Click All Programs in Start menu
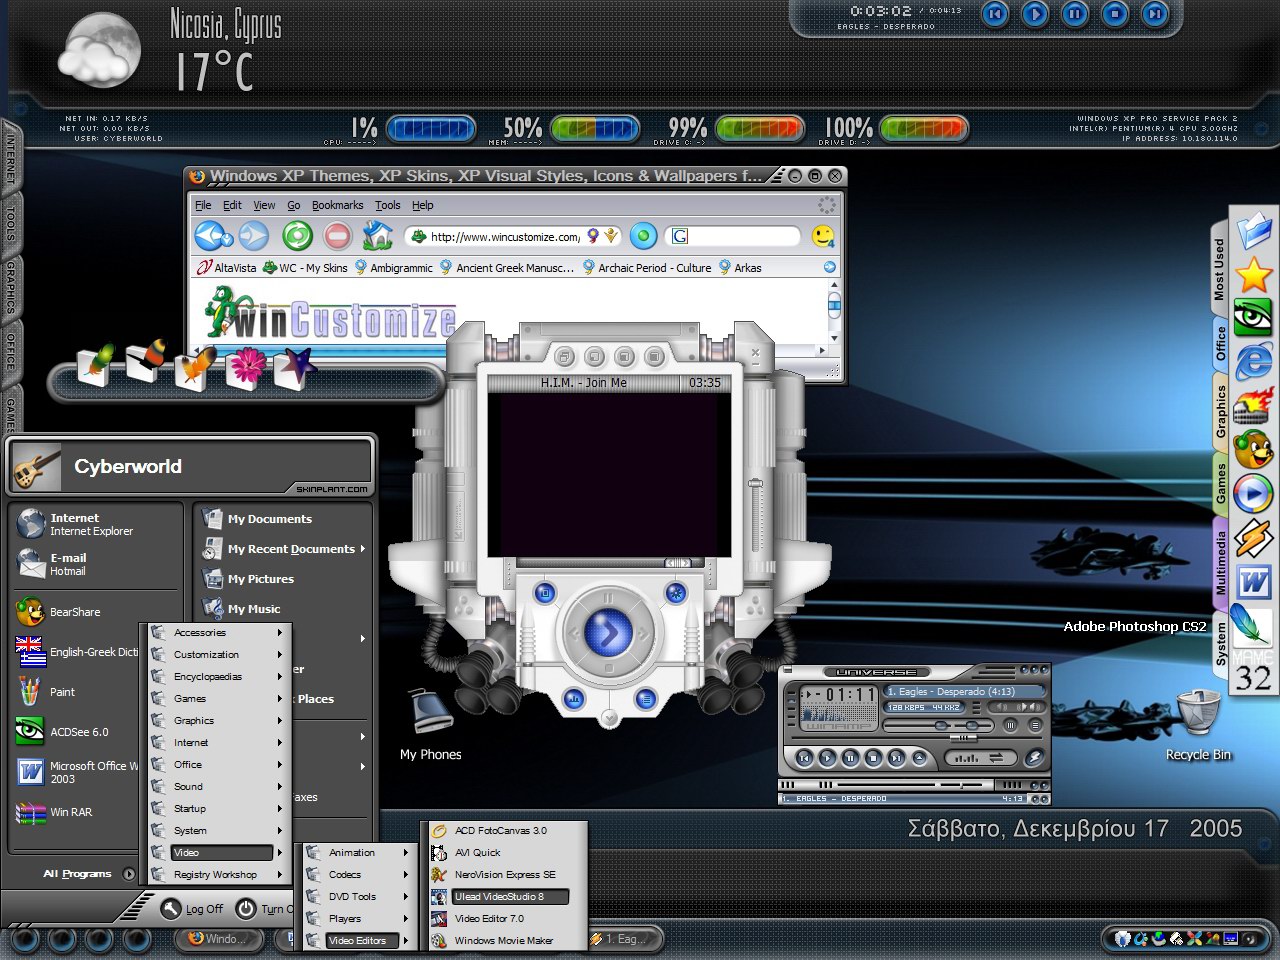Screen dimensions: 1280x960 tap(88, 873)
